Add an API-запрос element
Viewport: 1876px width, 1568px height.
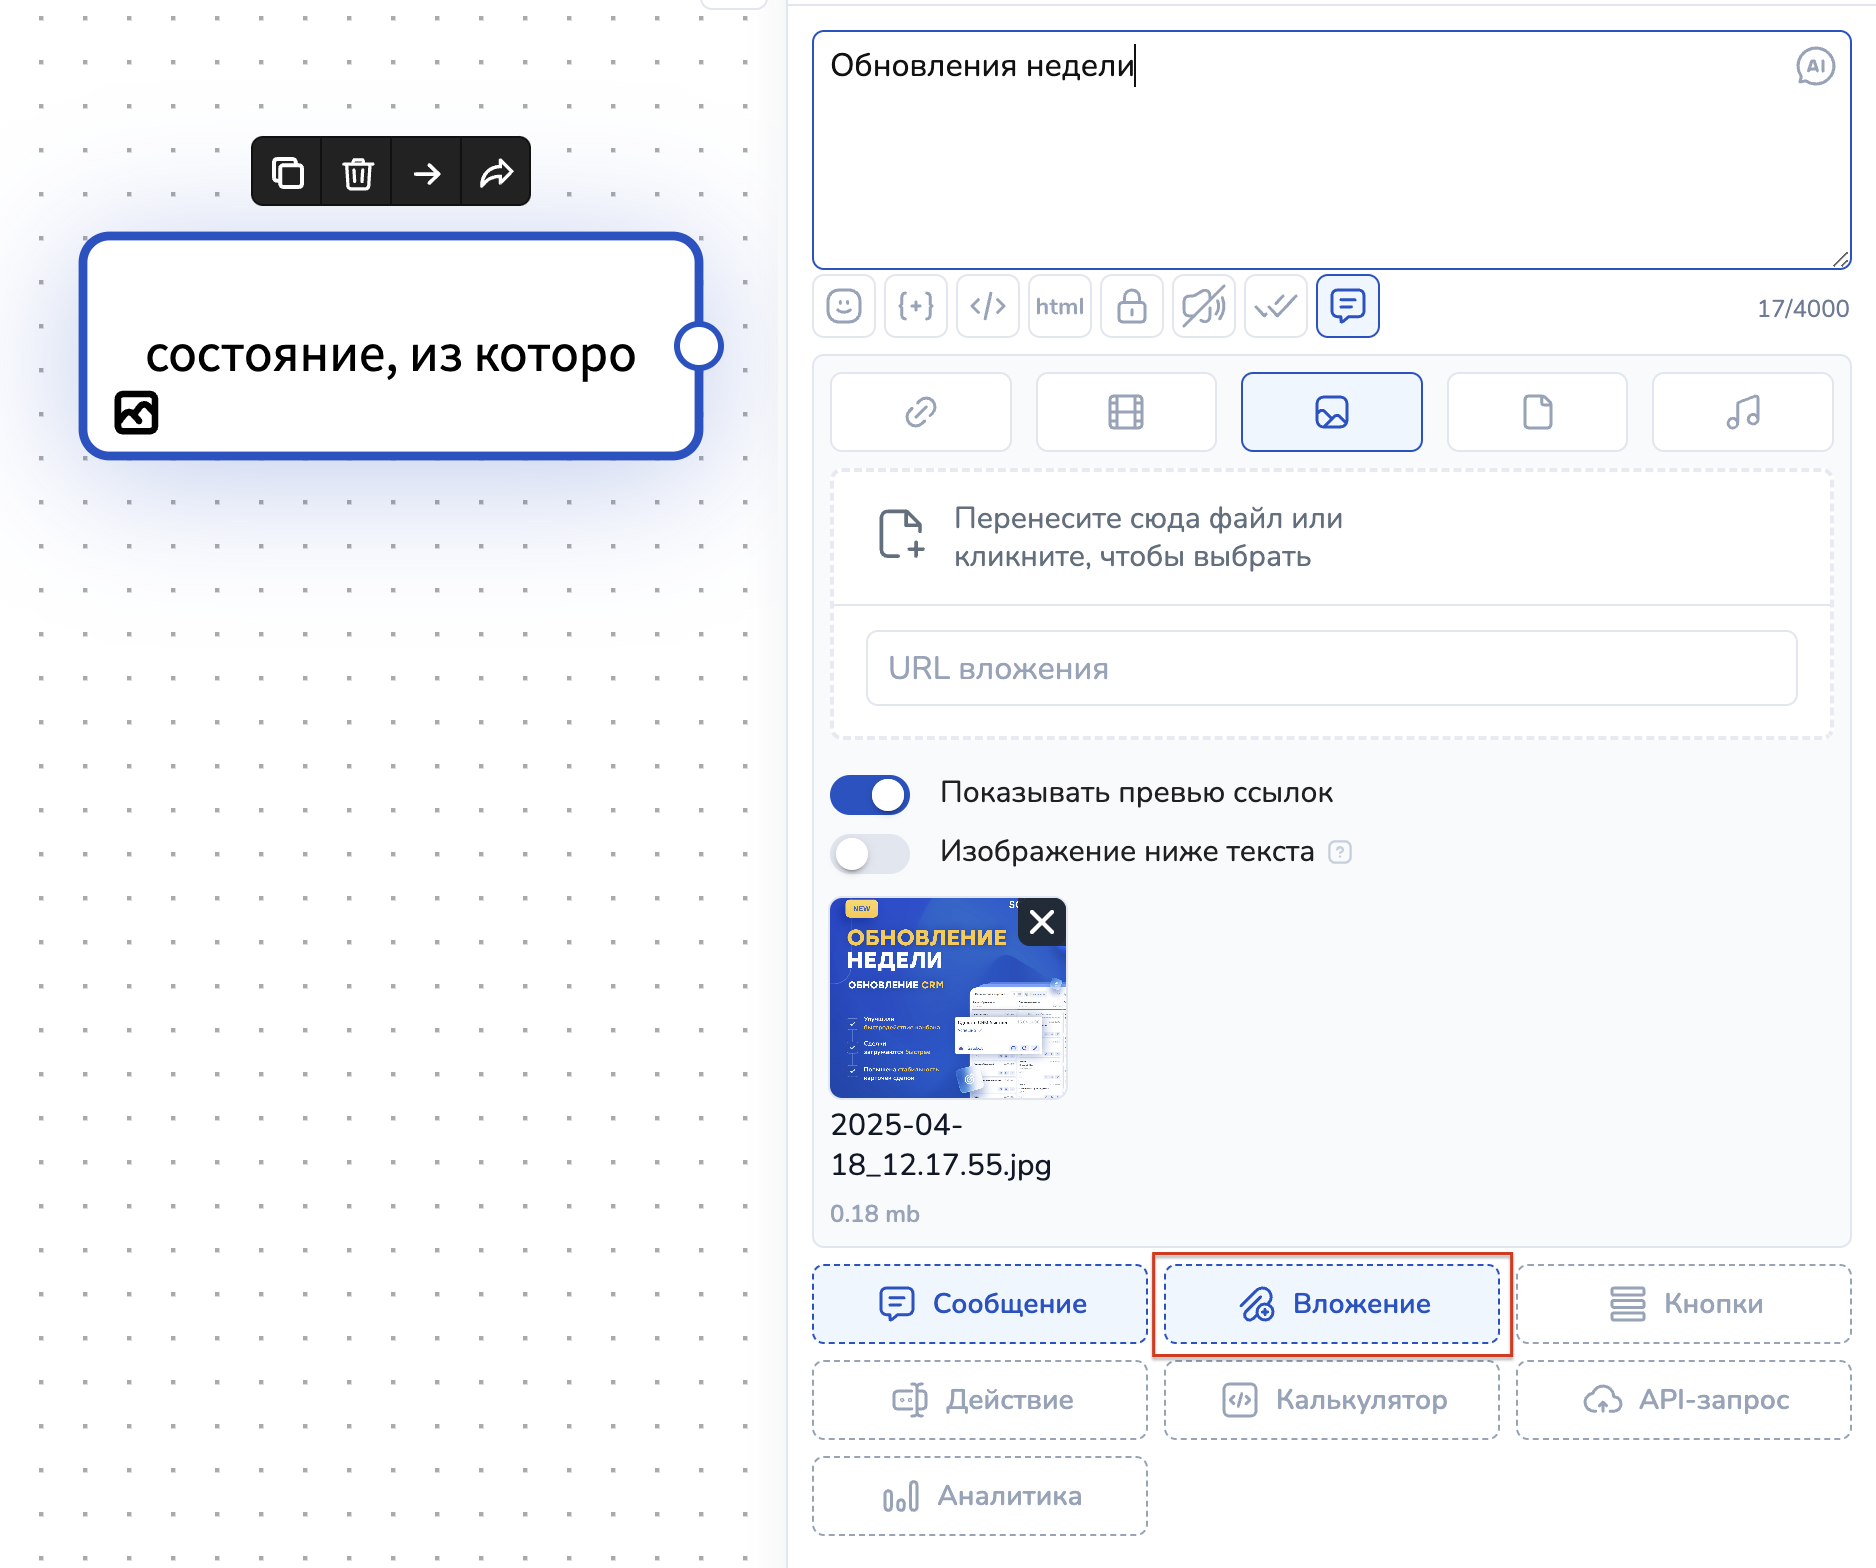[x=1684, y=1400]
